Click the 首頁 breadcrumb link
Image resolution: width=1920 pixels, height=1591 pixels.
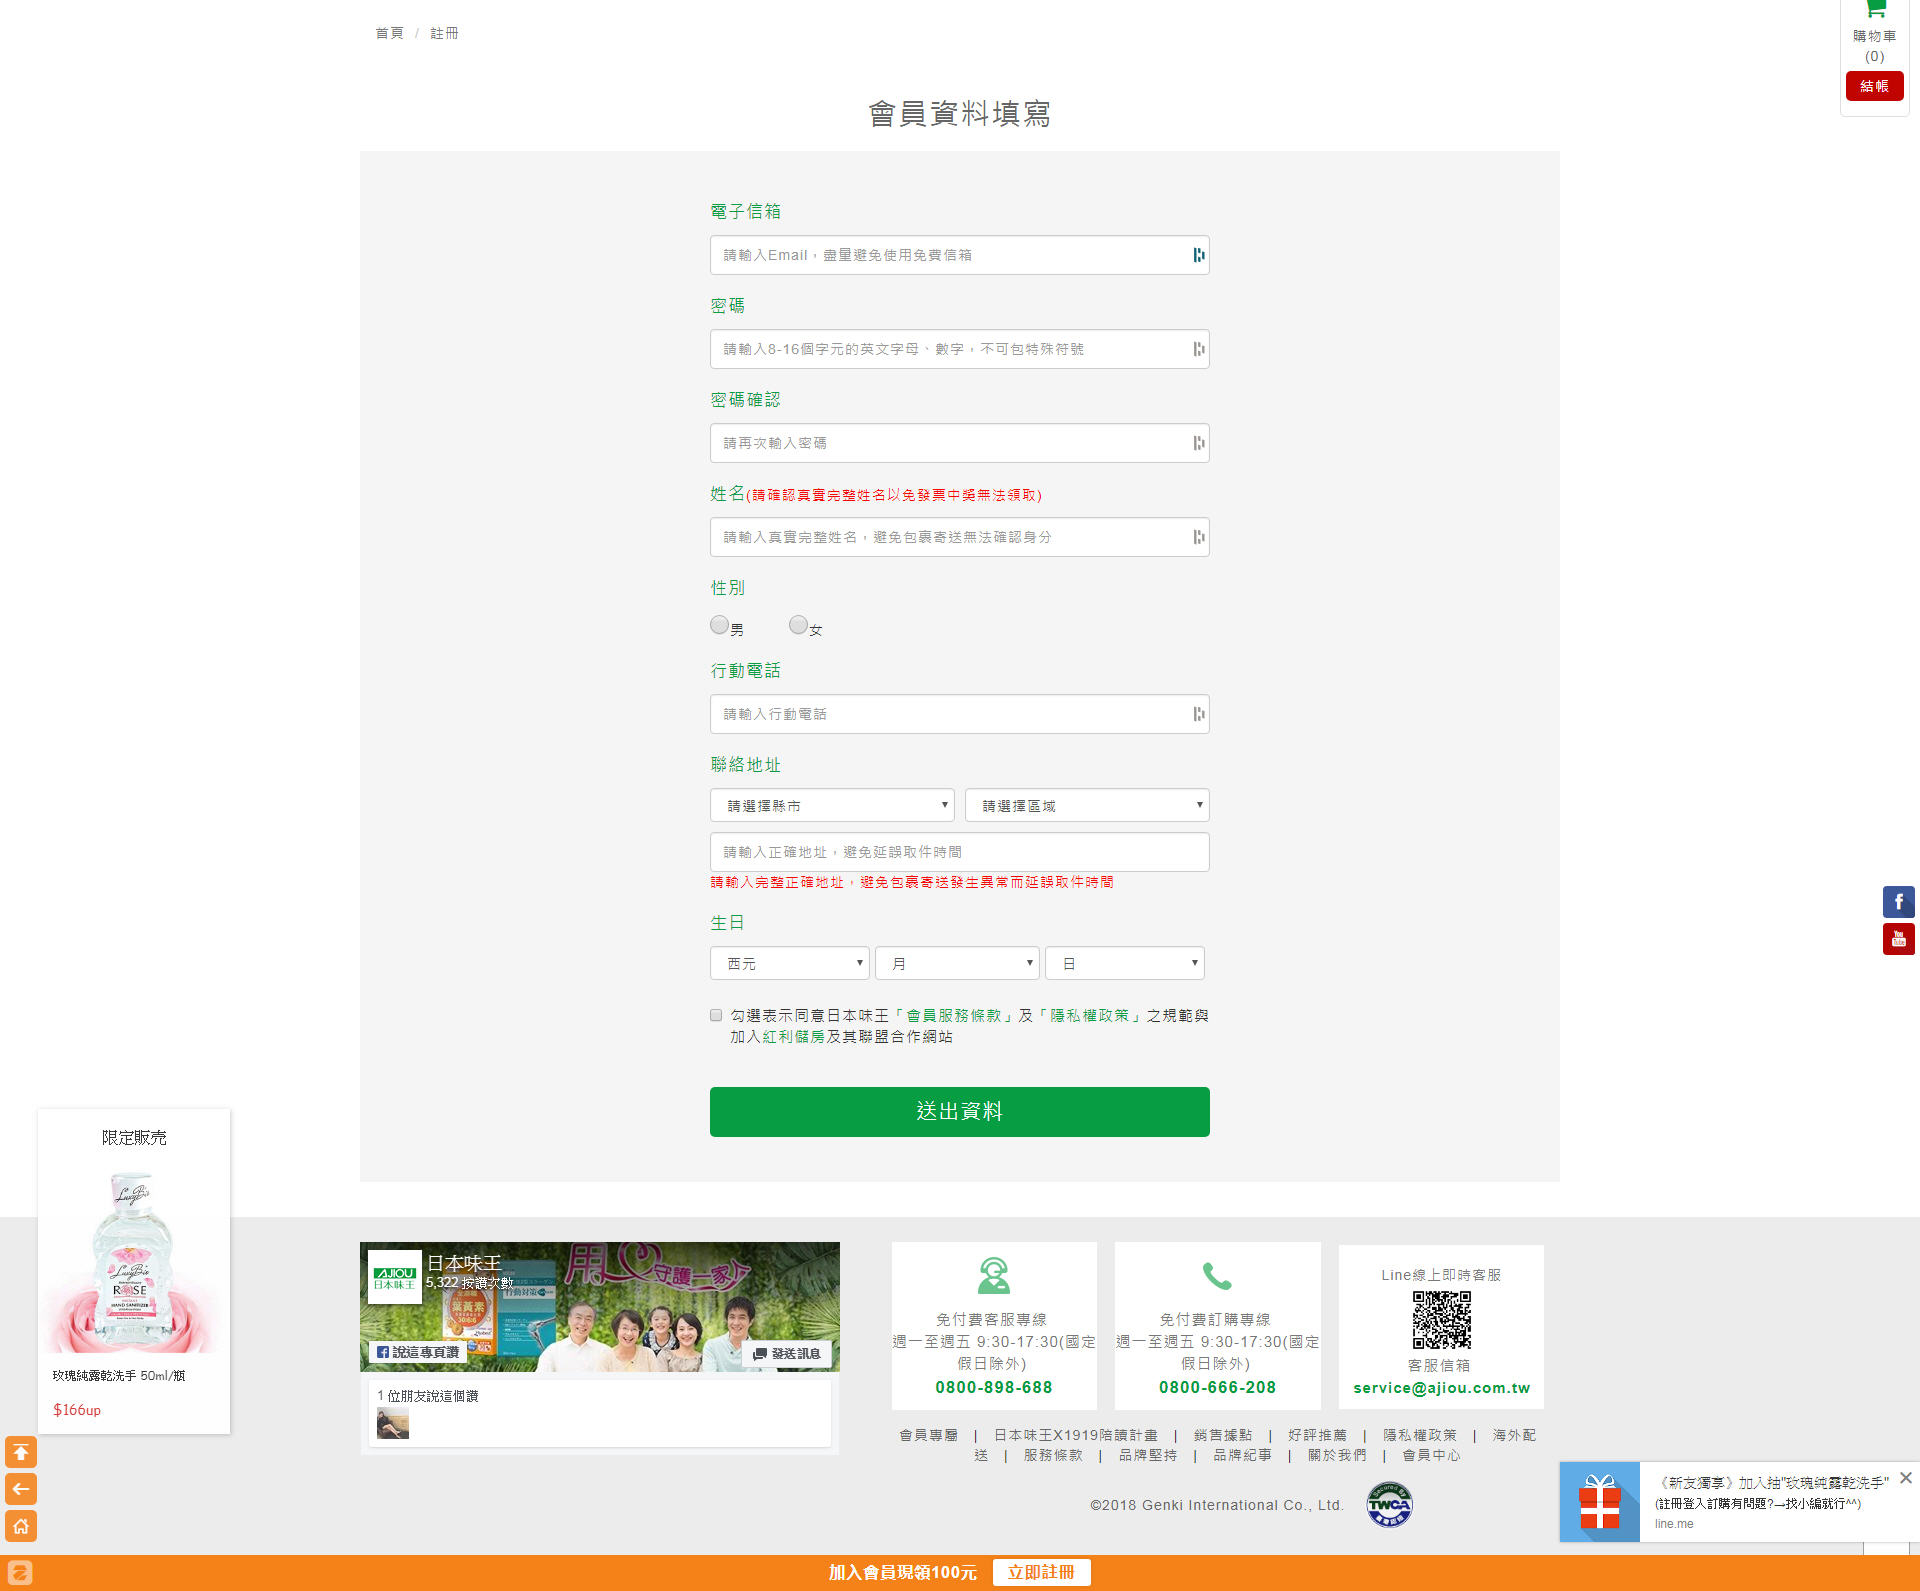[389, 33]
